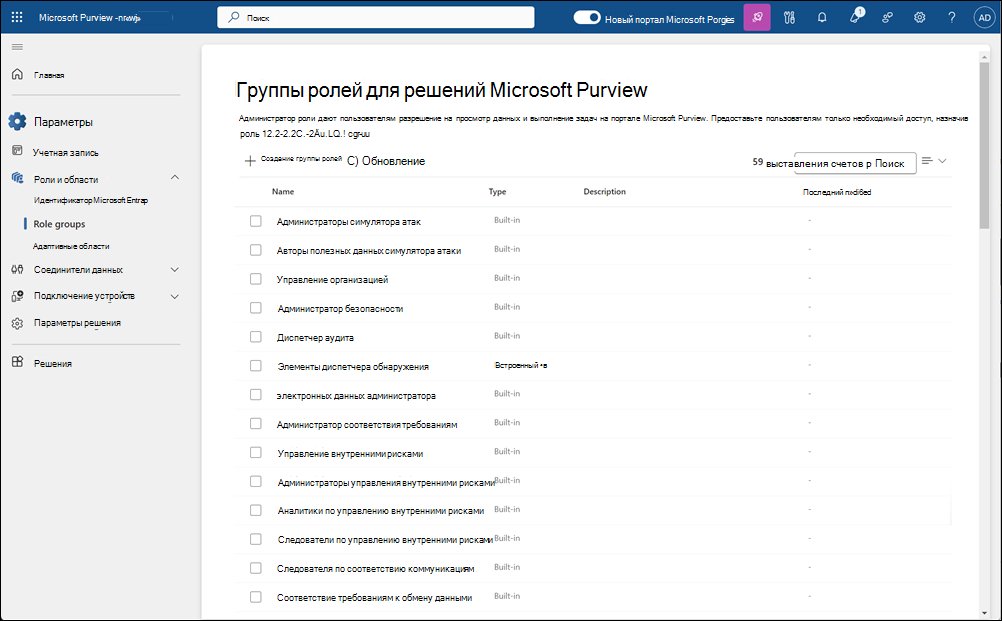Open Решения in the sidebar

point(52,364)
